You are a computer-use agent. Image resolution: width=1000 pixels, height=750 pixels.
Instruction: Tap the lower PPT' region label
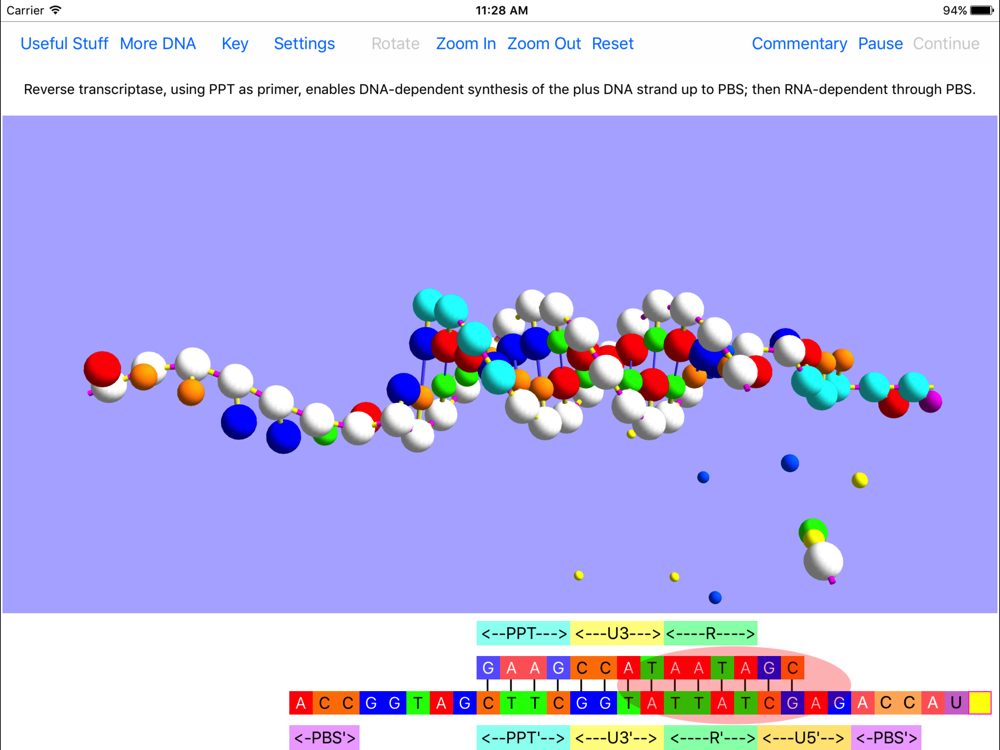524,737
